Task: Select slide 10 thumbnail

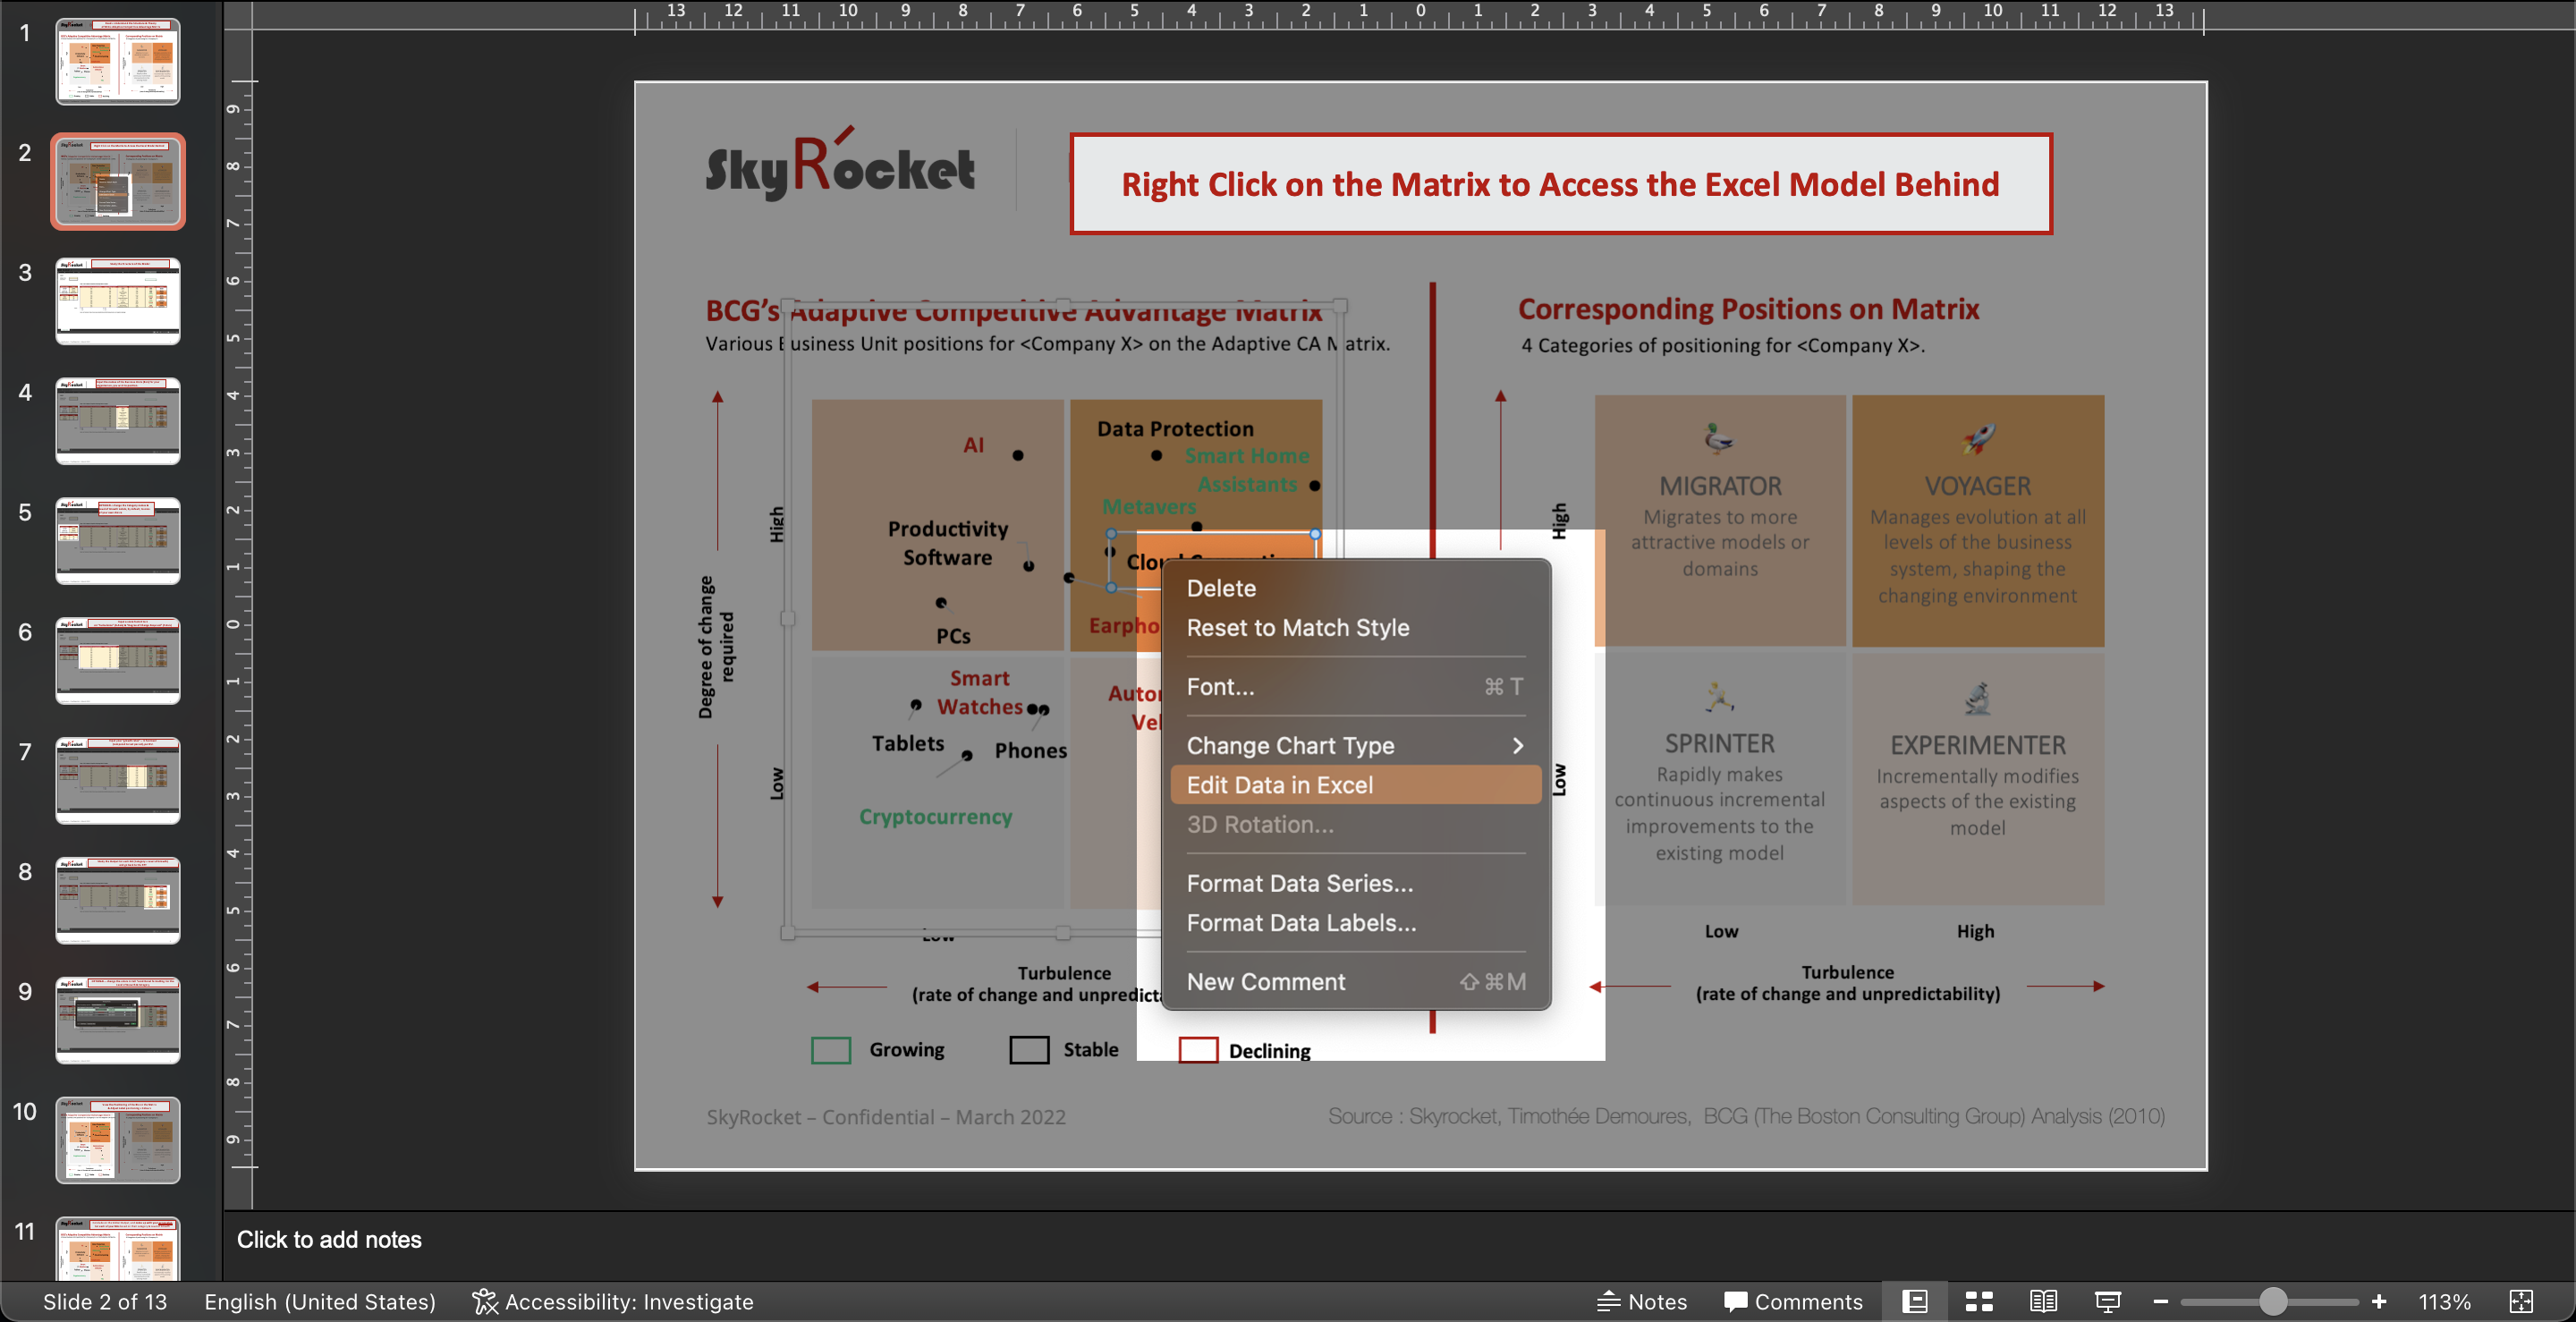Action: tap(118, 1141)
